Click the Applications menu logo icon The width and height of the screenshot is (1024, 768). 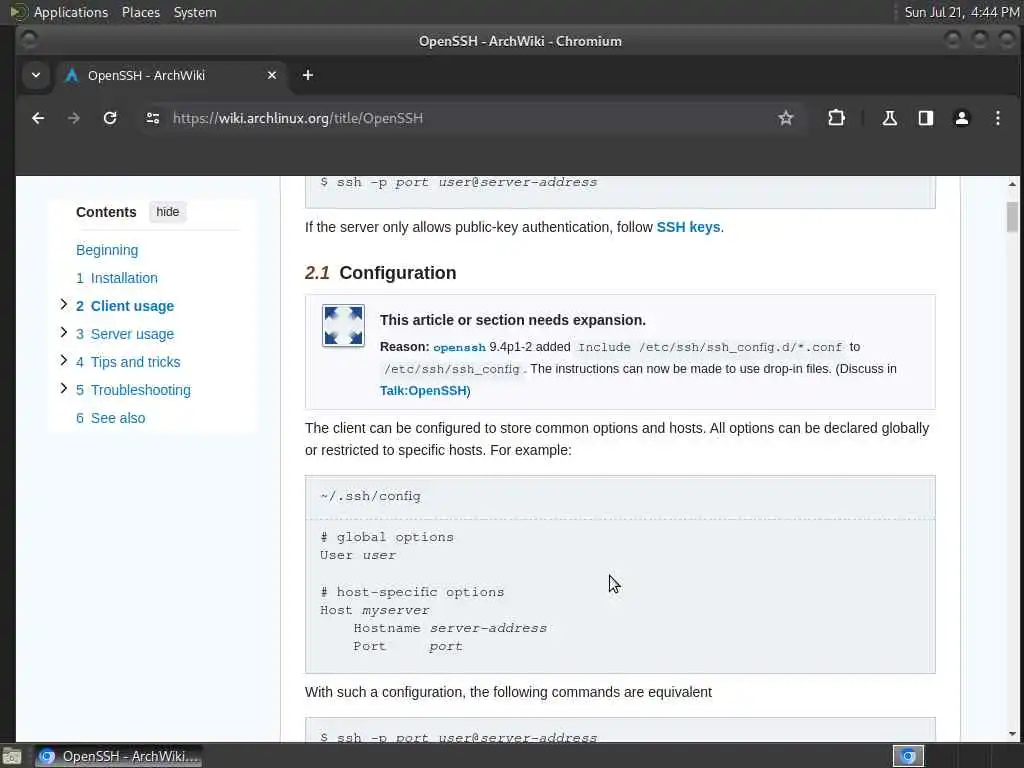(x=18, y=12)
